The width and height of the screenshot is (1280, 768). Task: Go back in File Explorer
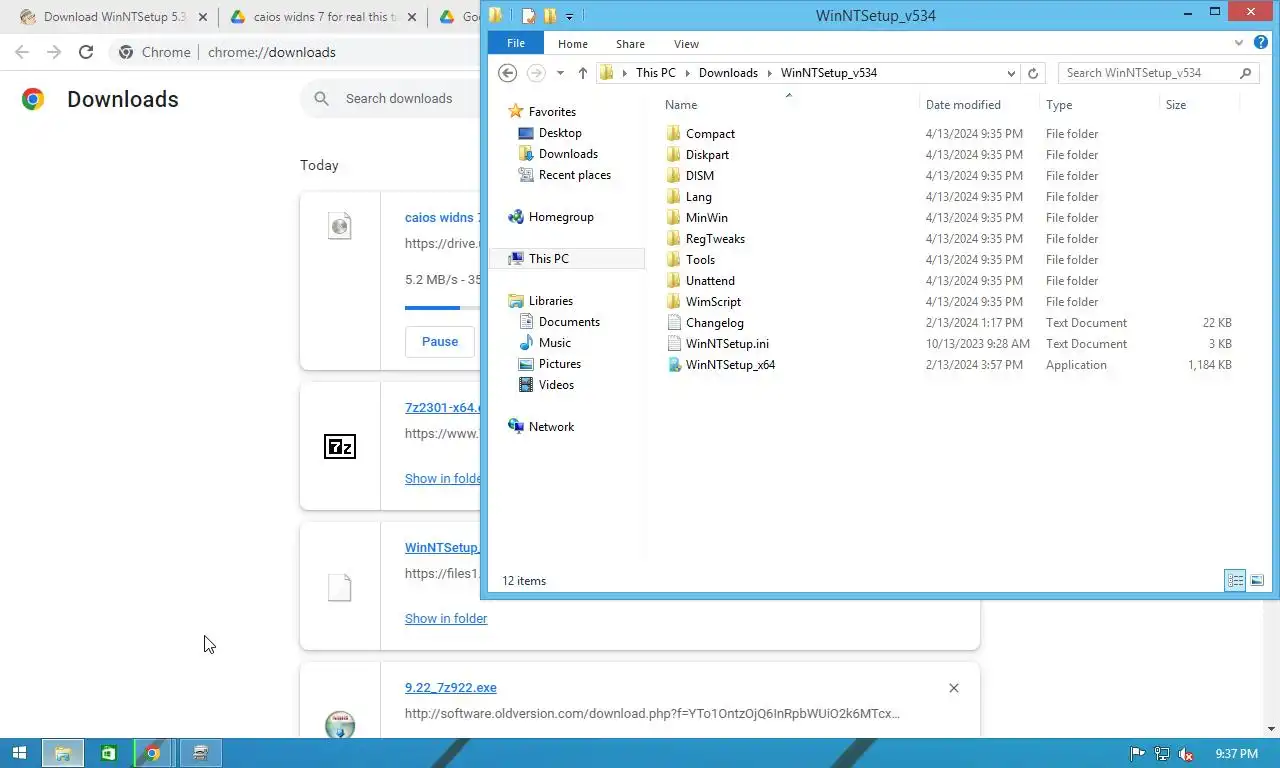point(507,73)
